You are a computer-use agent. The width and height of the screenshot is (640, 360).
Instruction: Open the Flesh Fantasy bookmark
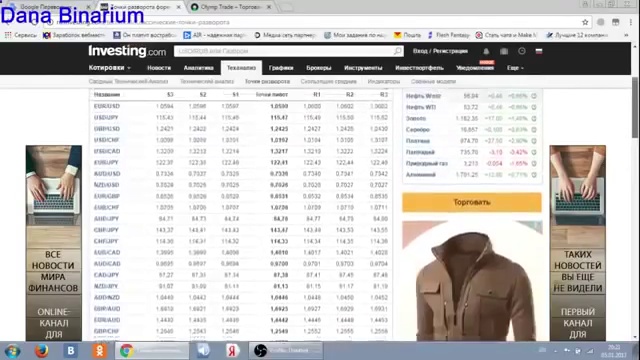[x=449, y=35]
